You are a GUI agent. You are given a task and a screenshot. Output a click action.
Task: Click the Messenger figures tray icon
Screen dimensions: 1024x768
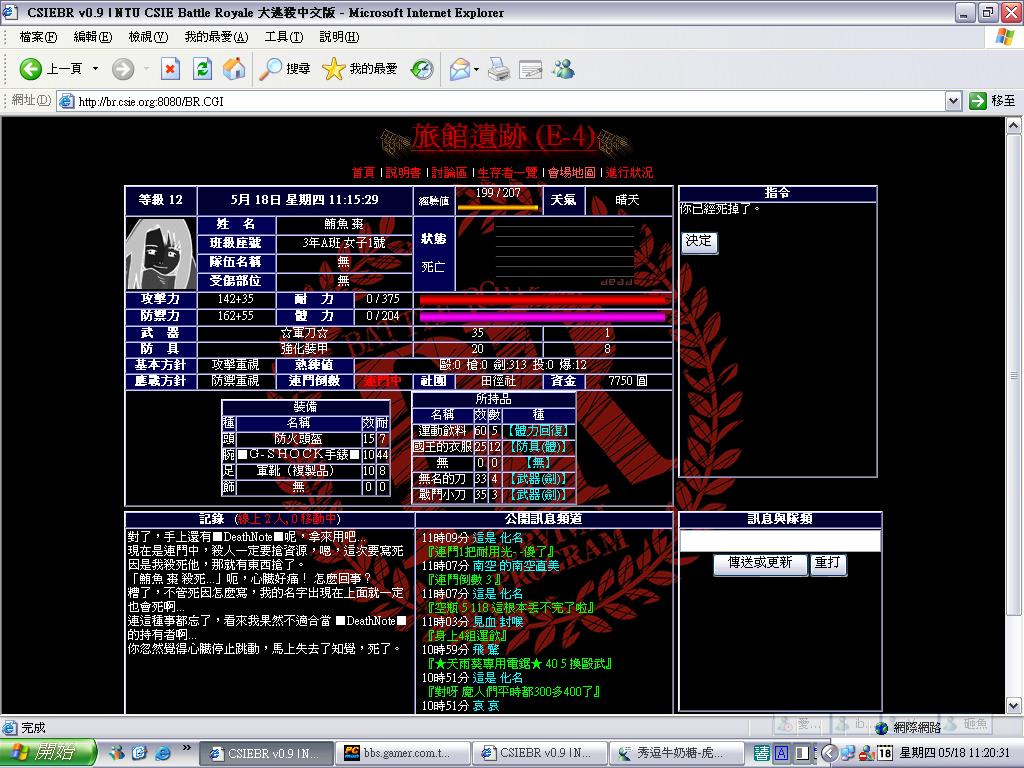click(867, 753)
